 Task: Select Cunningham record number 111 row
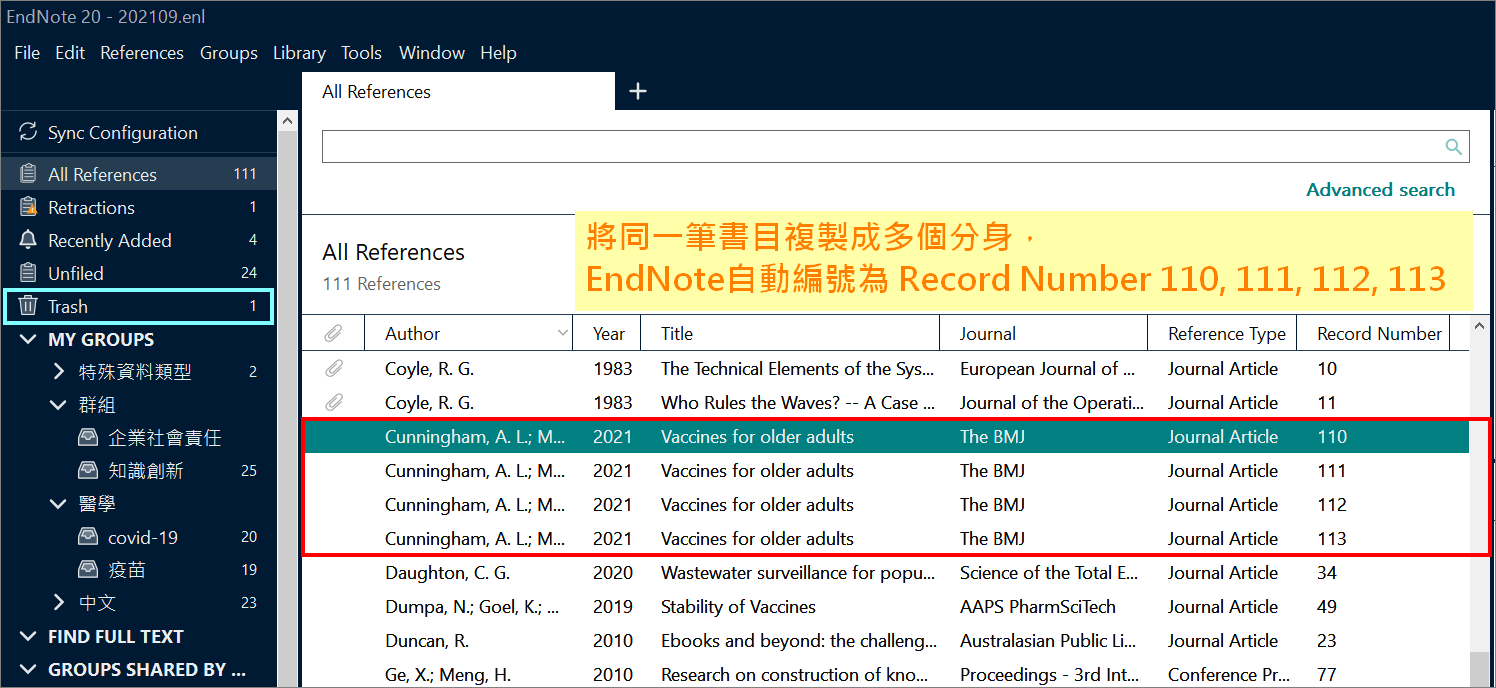[886, 471]
